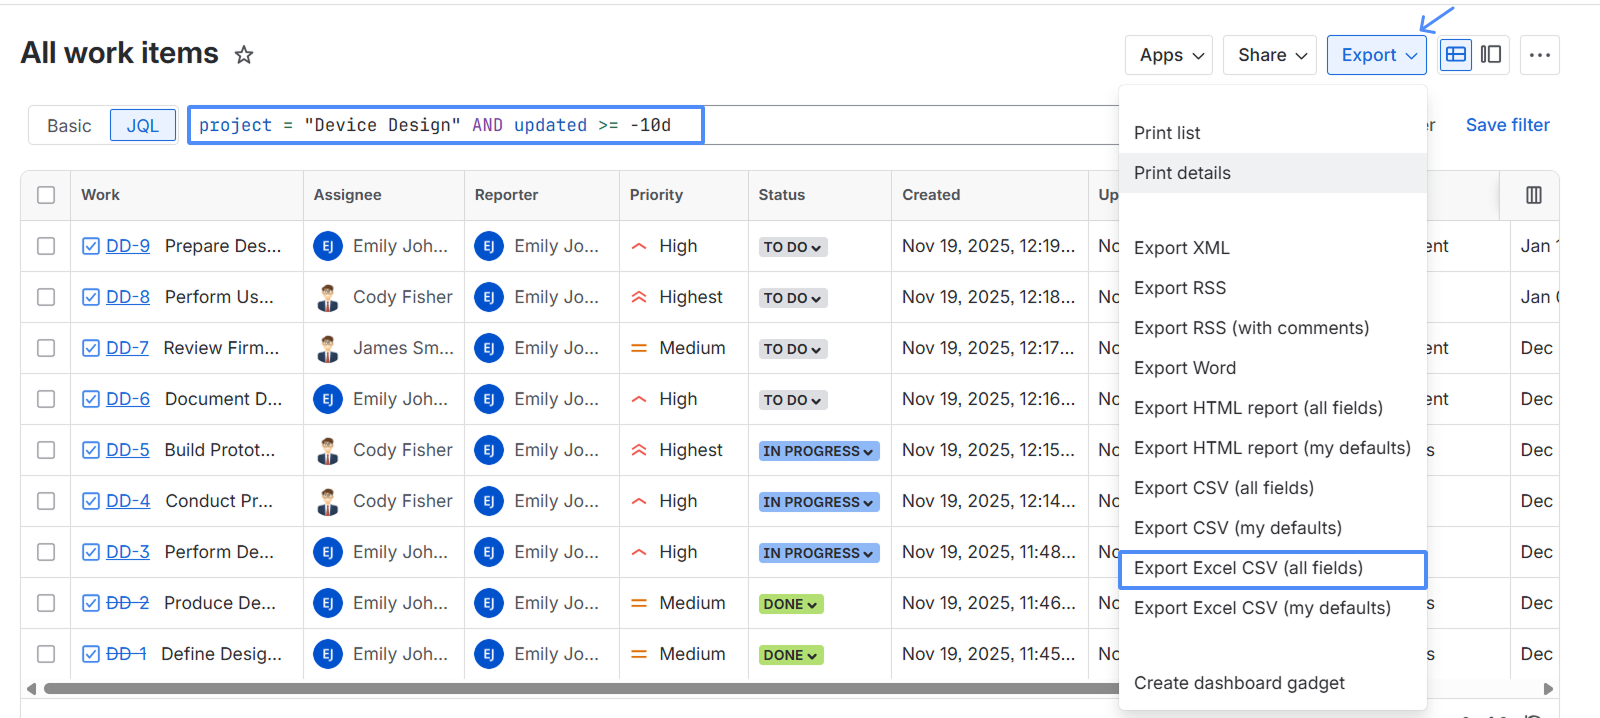Screen dimensions: 1600x718
Task: Switch to list view icon
Action: click(1457, 55)
